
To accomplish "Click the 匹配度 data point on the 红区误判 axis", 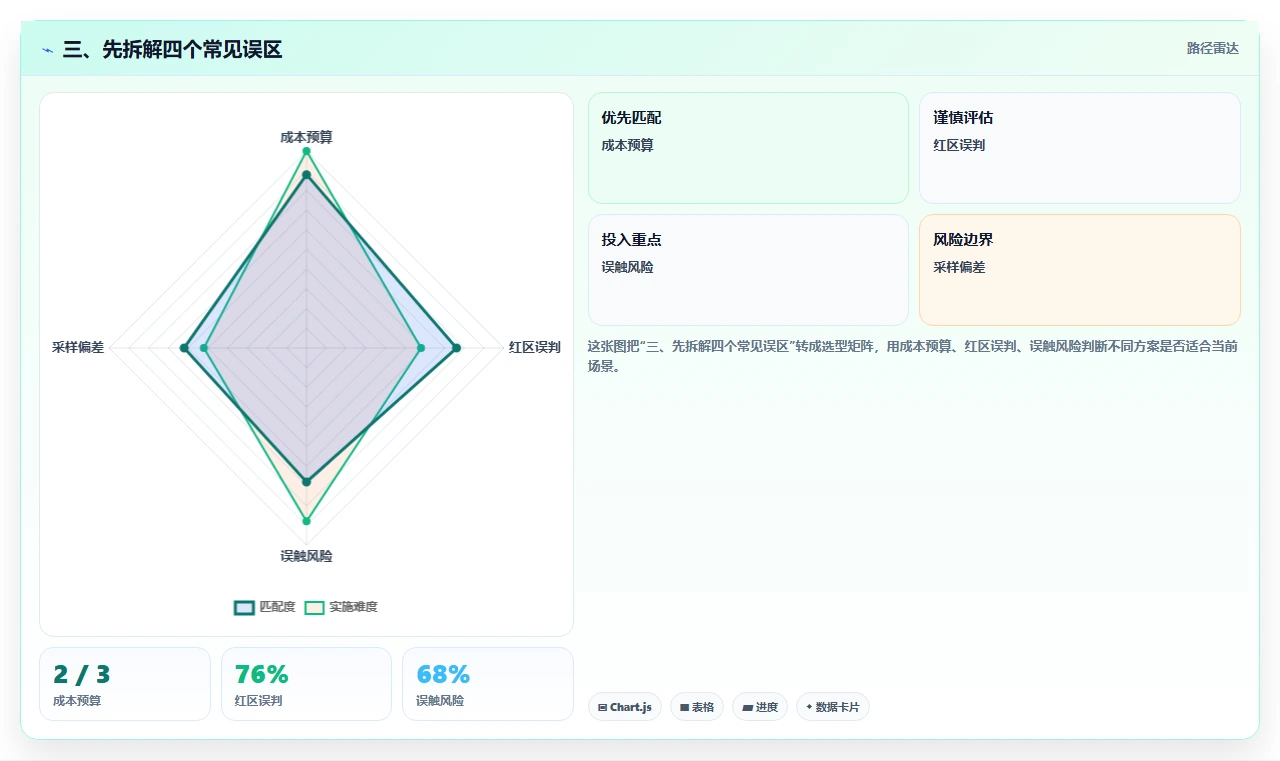I will (457, 348).
